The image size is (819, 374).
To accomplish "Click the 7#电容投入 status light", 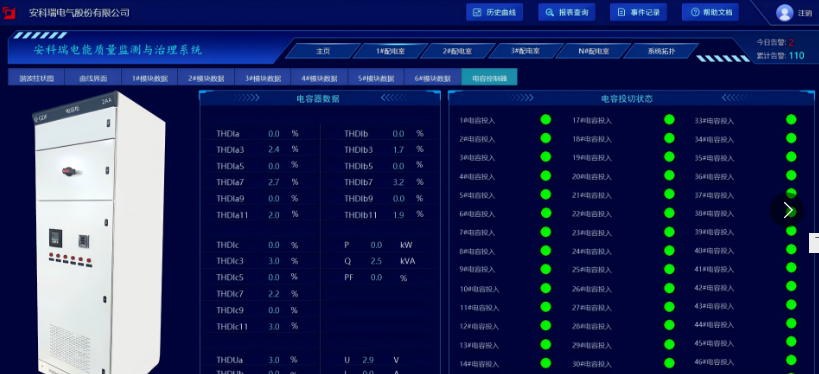I will [x=545, y=231].
